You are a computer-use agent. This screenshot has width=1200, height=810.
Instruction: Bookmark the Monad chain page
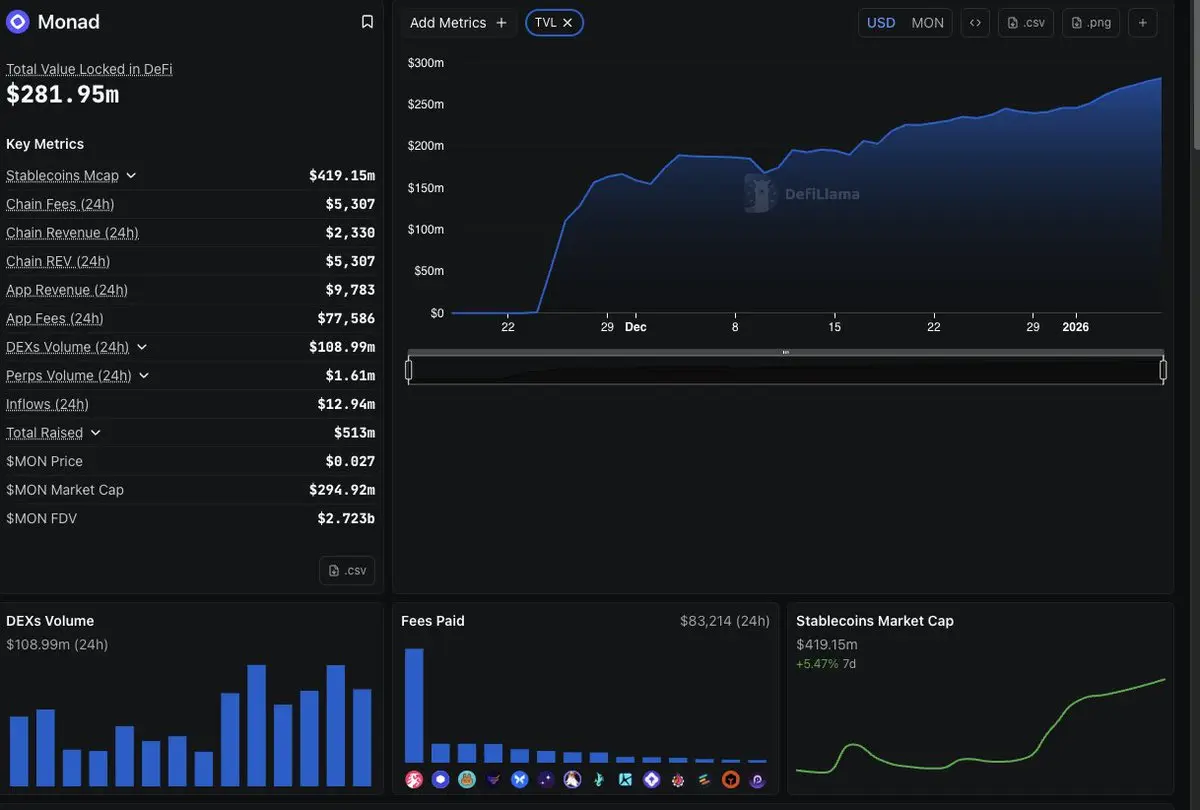tap(367, 22)
